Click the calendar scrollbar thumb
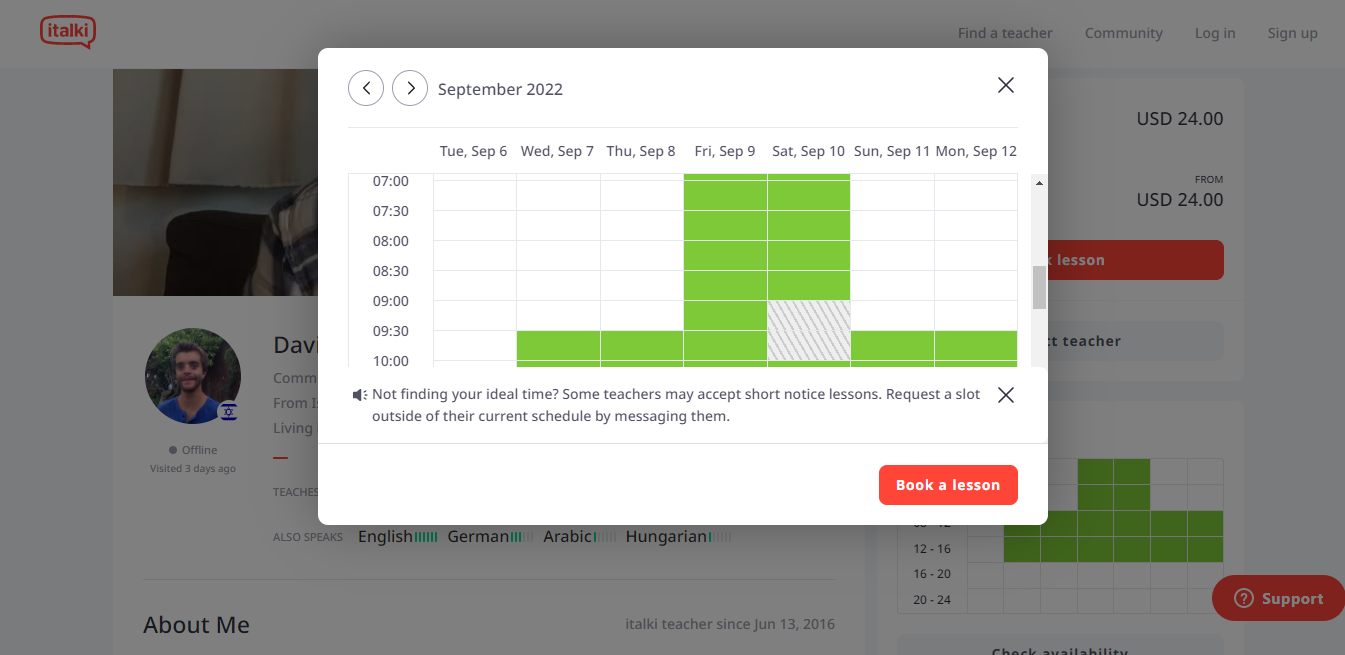Screen dimensions: 1345x655 [x=1039, y=288]
